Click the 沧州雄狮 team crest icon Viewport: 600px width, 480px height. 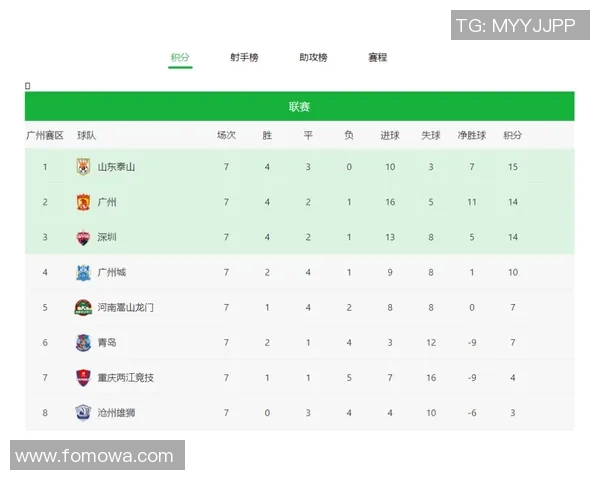pyautogui.click(x=83, y=412)
